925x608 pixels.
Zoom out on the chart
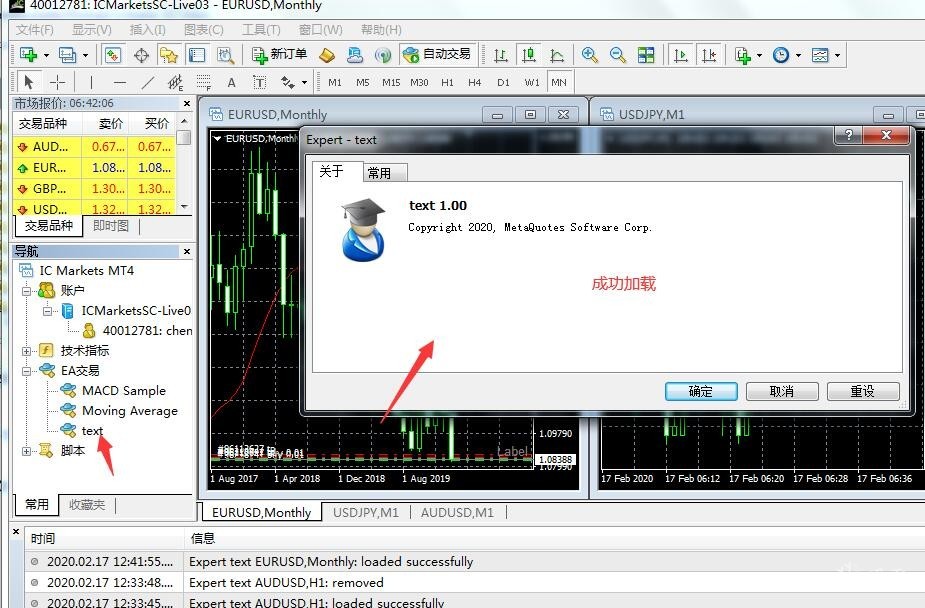[x=617, y=55]
